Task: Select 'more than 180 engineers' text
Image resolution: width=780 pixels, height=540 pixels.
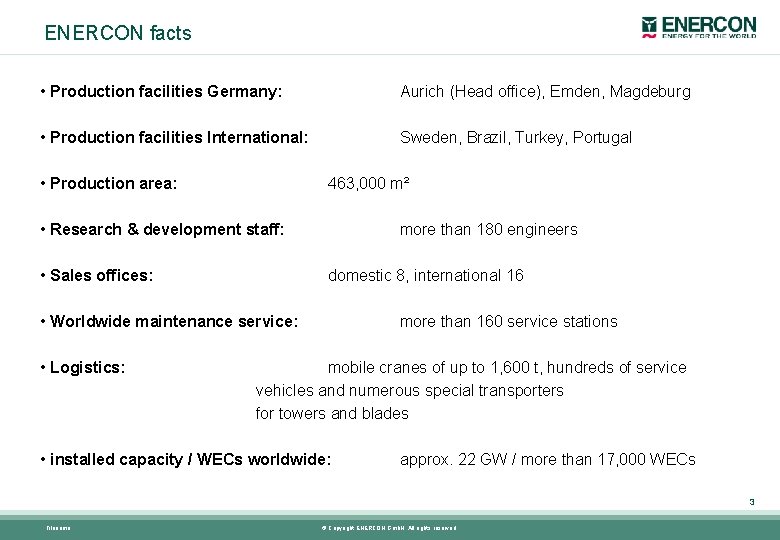Action: (x=488, y=229)
